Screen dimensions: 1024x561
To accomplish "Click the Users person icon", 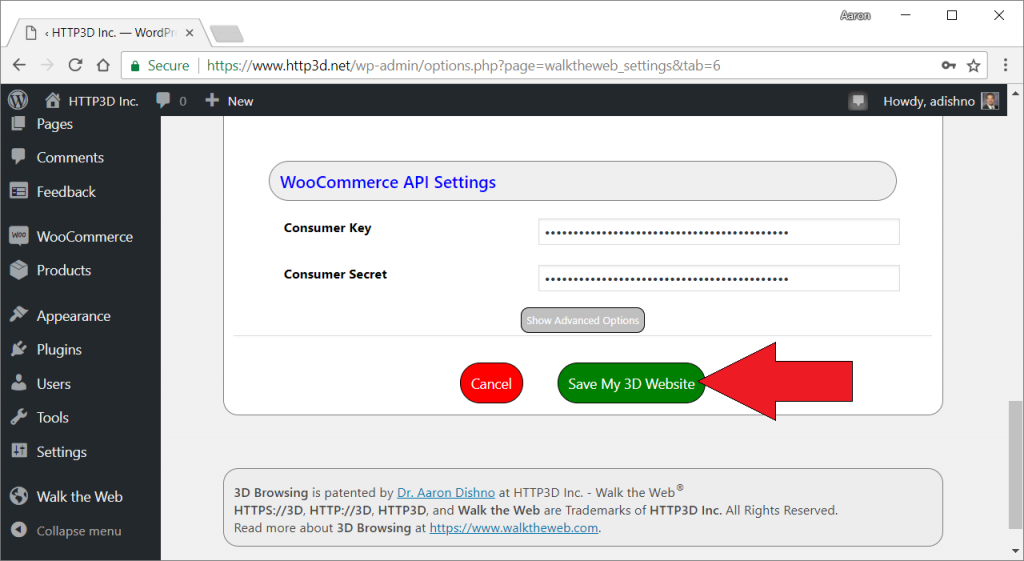I will pyautogui.click(x=19, y=382).
